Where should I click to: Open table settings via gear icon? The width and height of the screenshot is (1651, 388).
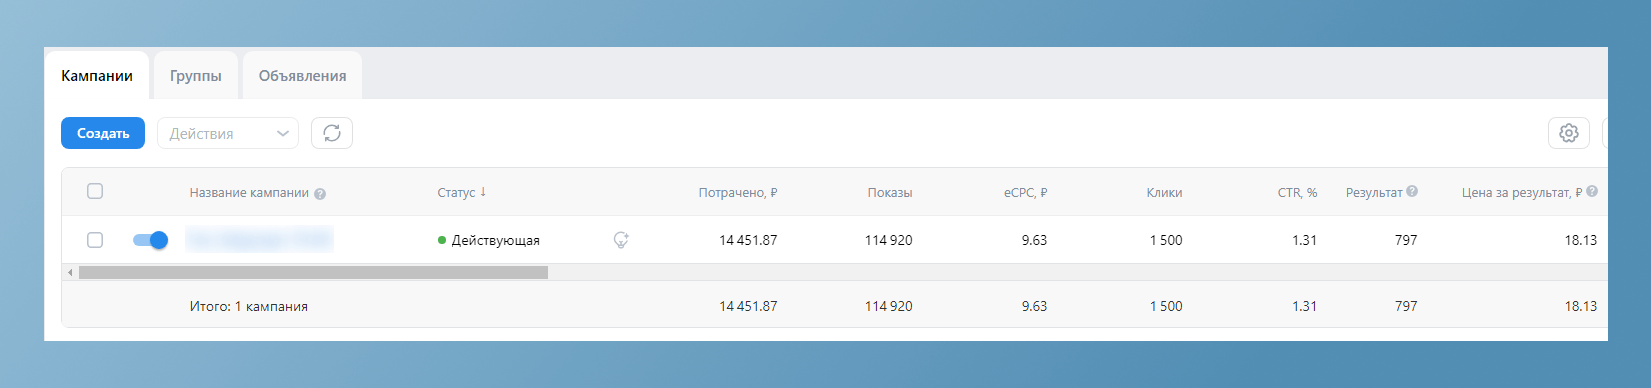[1569, 133]
